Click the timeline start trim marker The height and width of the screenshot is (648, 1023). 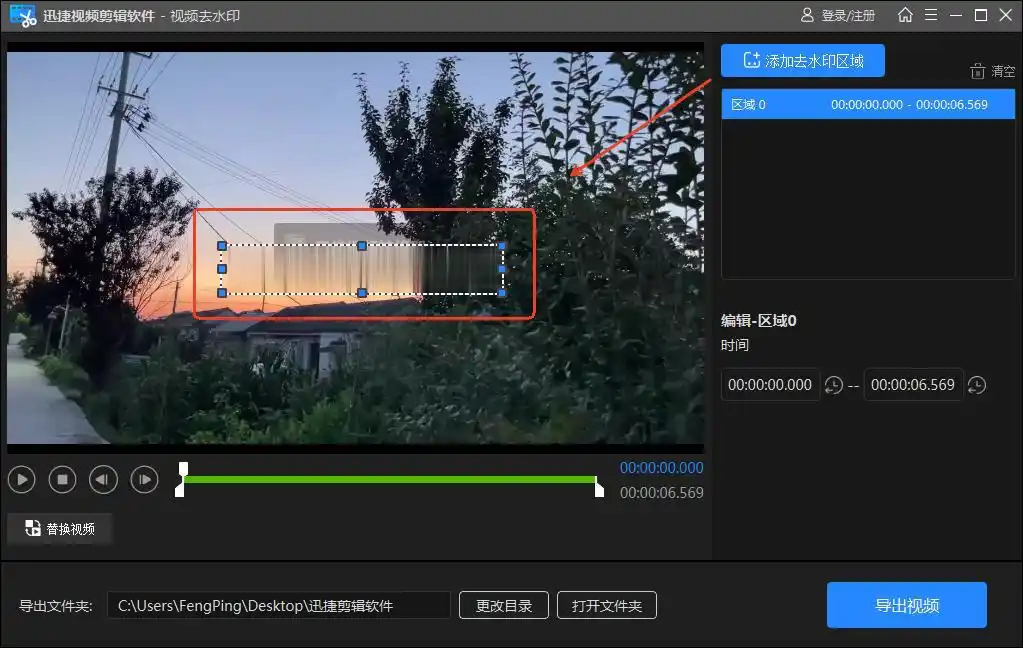tap(180, 488)
